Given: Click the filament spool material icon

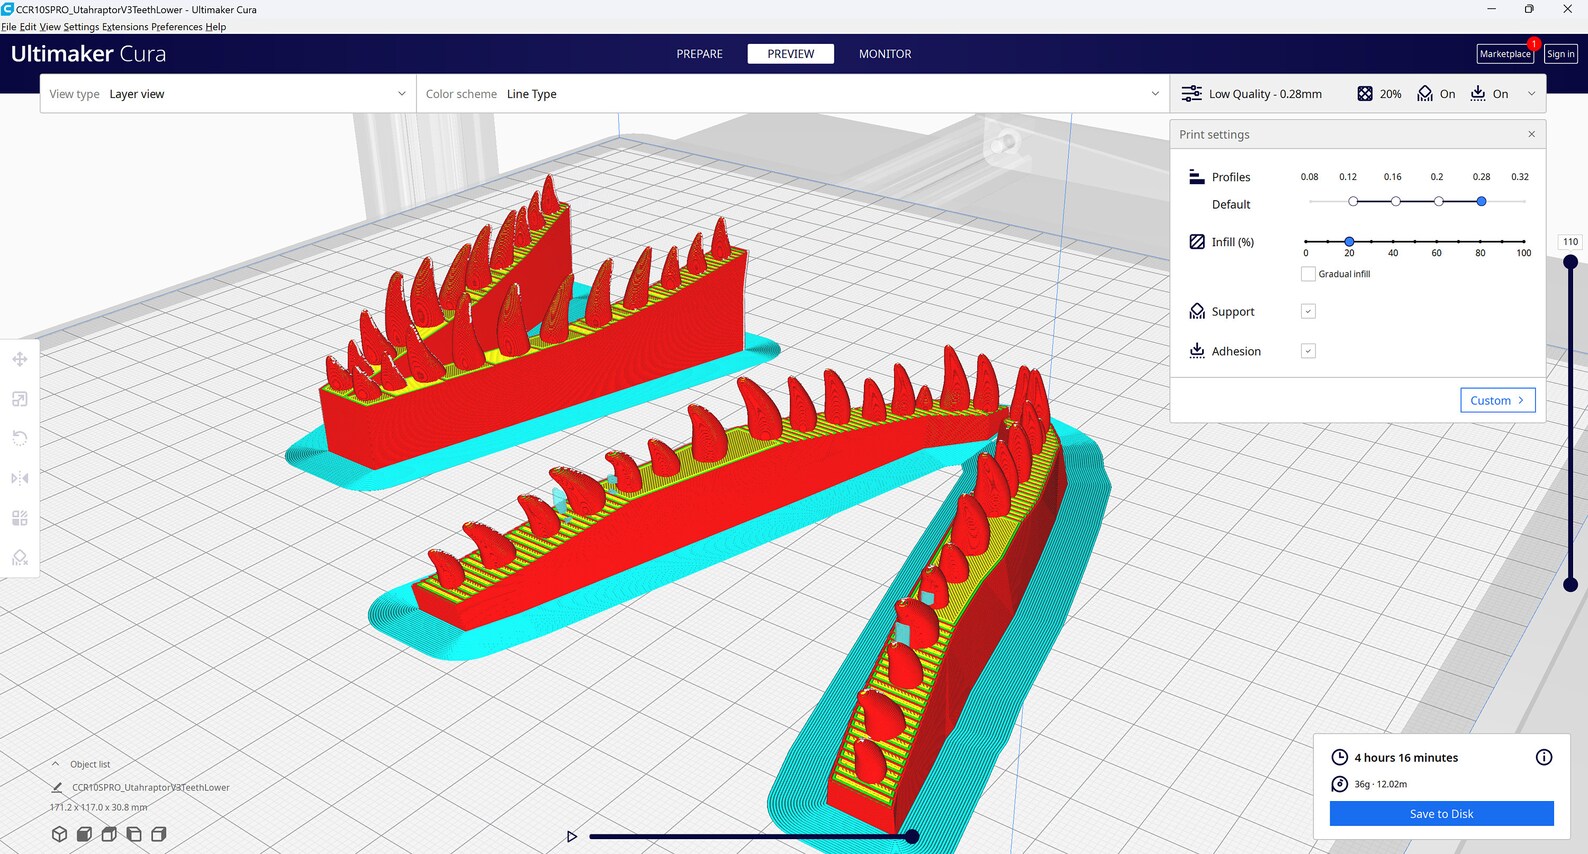Looking at the screenshot, I should (1340, 784).
